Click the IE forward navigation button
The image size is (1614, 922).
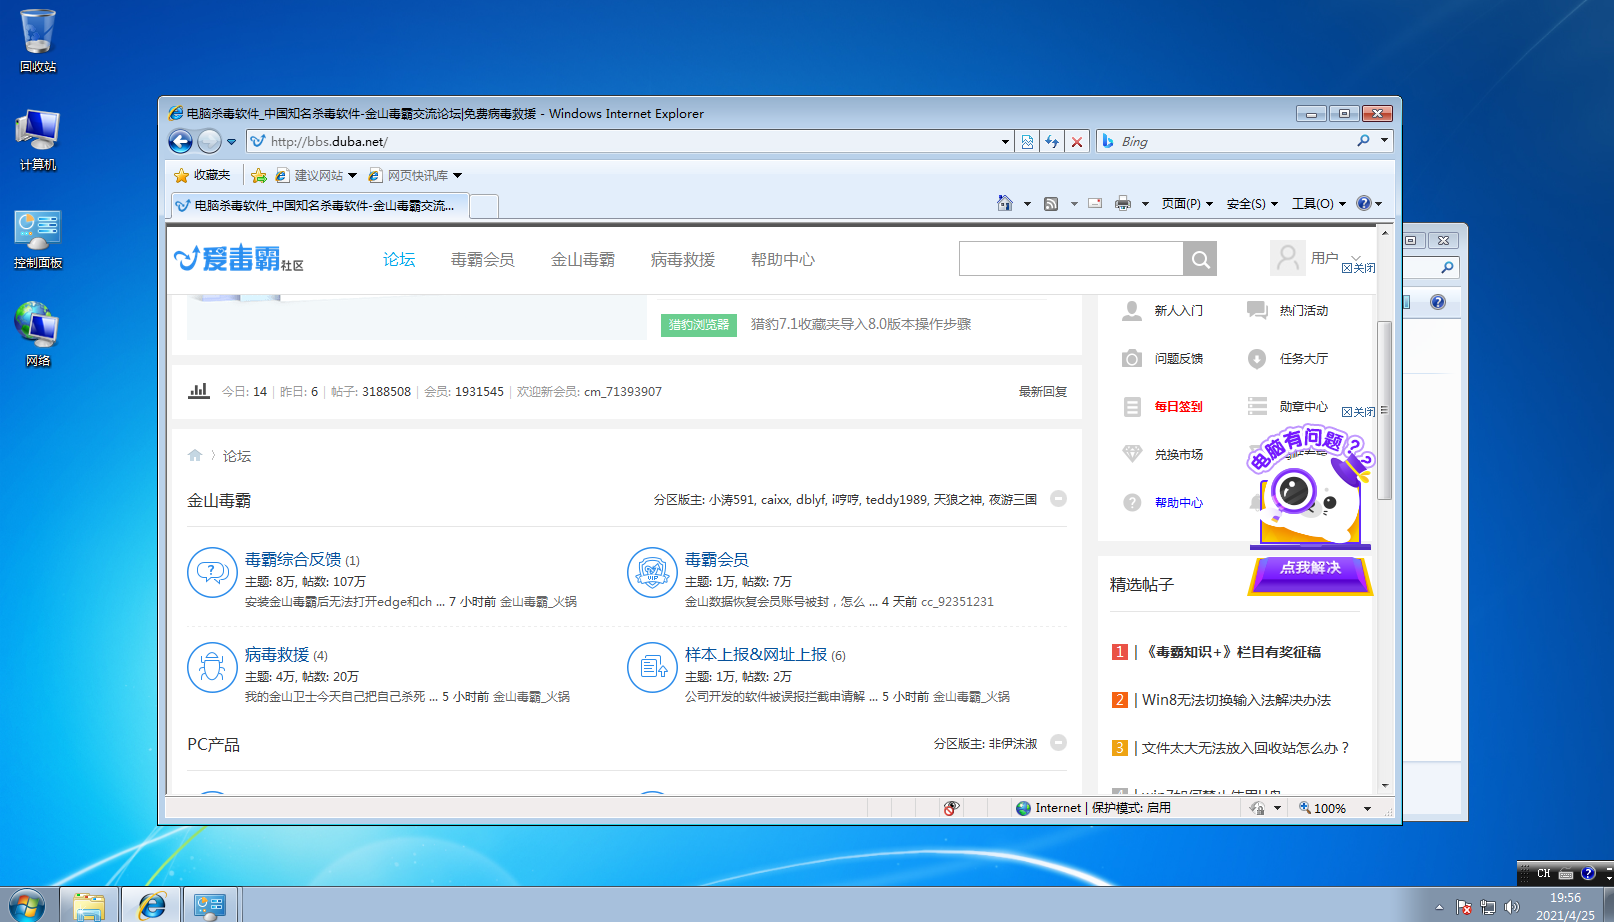click(x=209, y=142)
